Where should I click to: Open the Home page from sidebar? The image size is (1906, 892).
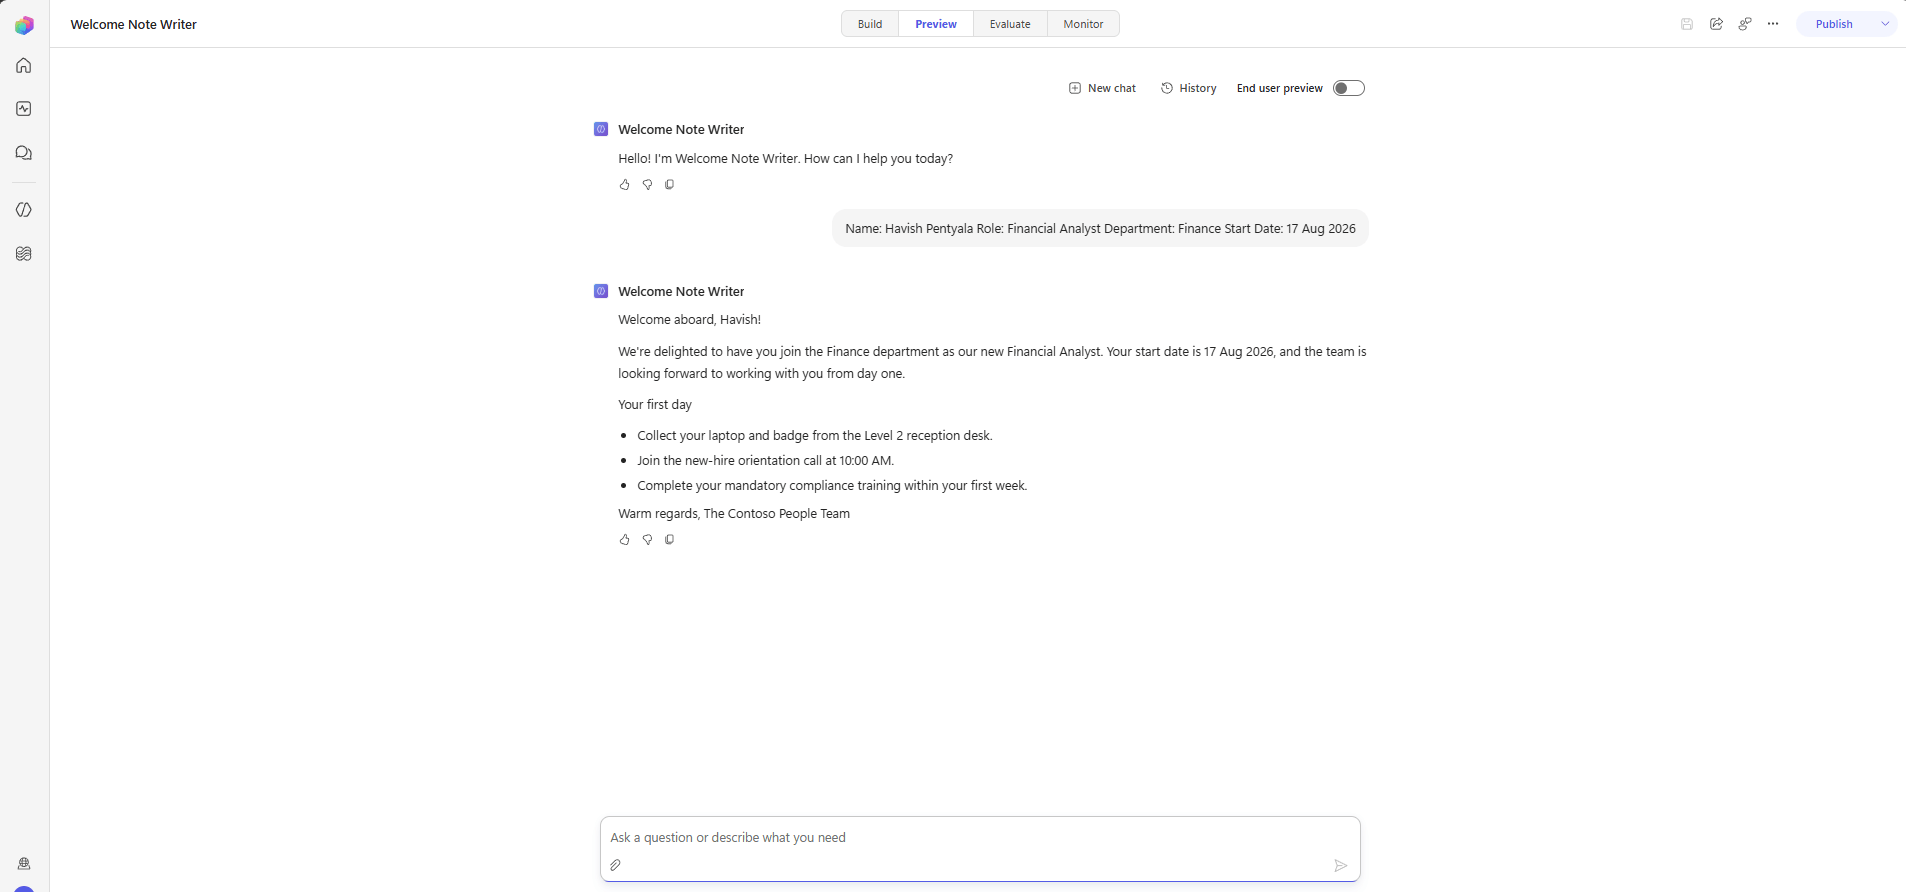[24, 66]
